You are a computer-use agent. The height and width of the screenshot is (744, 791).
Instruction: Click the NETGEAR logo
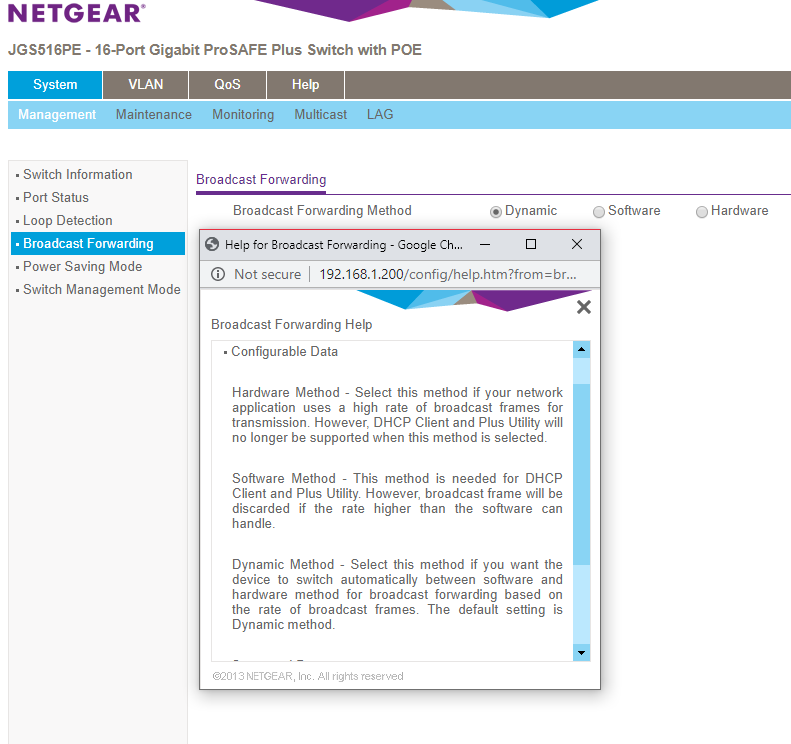tap(77, 13)
